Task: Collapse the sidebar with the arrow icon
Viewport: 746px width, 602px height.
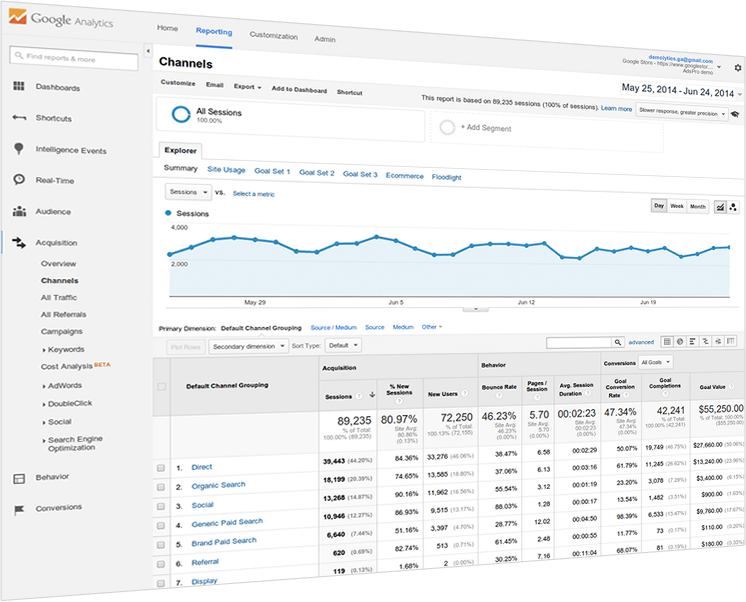Action: pos(148,50)
